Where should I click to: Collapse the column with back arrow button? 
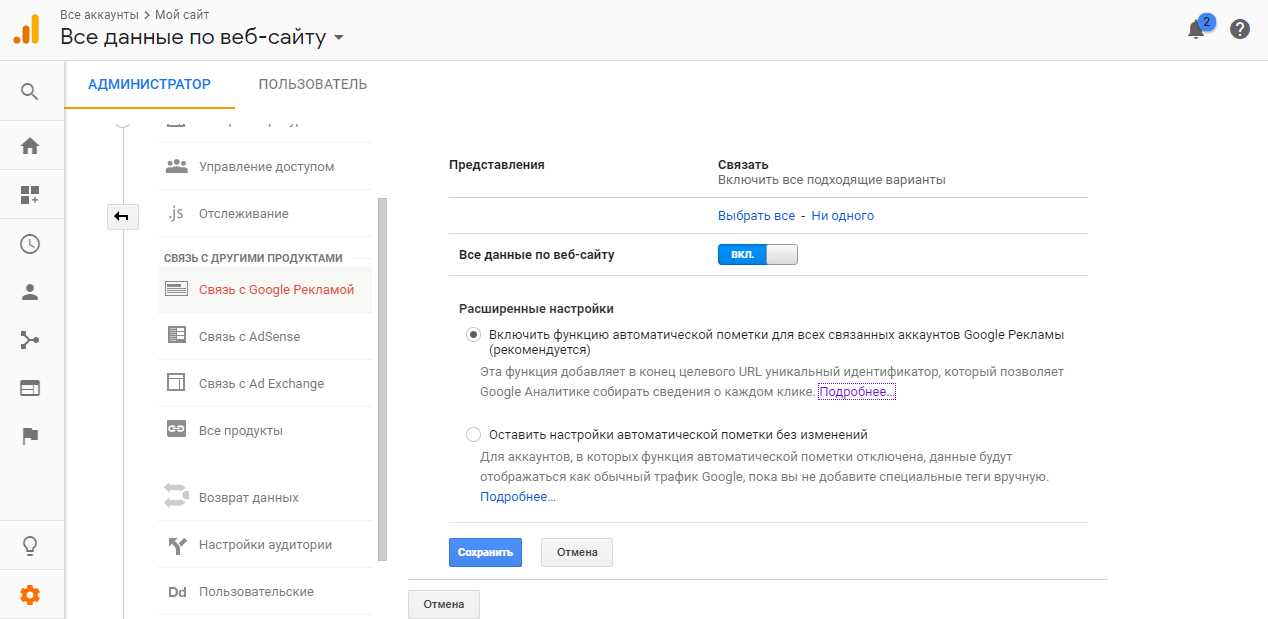122,216
